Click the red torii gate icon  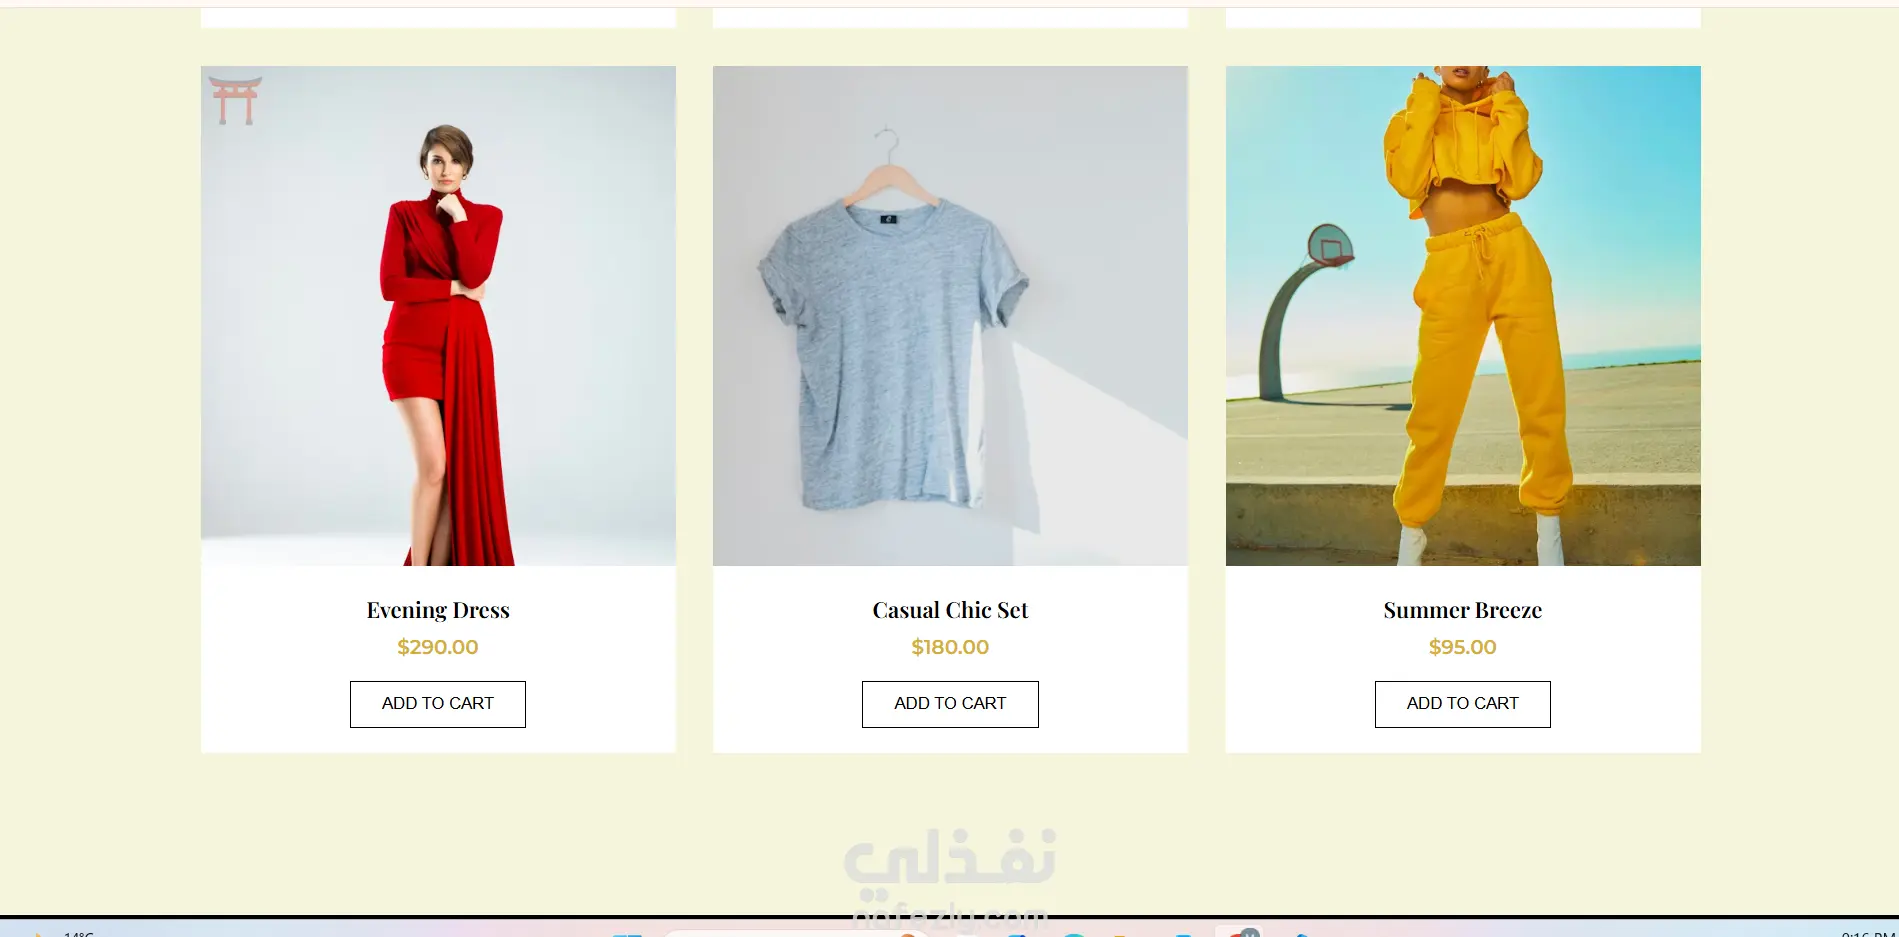coord(235,100)
